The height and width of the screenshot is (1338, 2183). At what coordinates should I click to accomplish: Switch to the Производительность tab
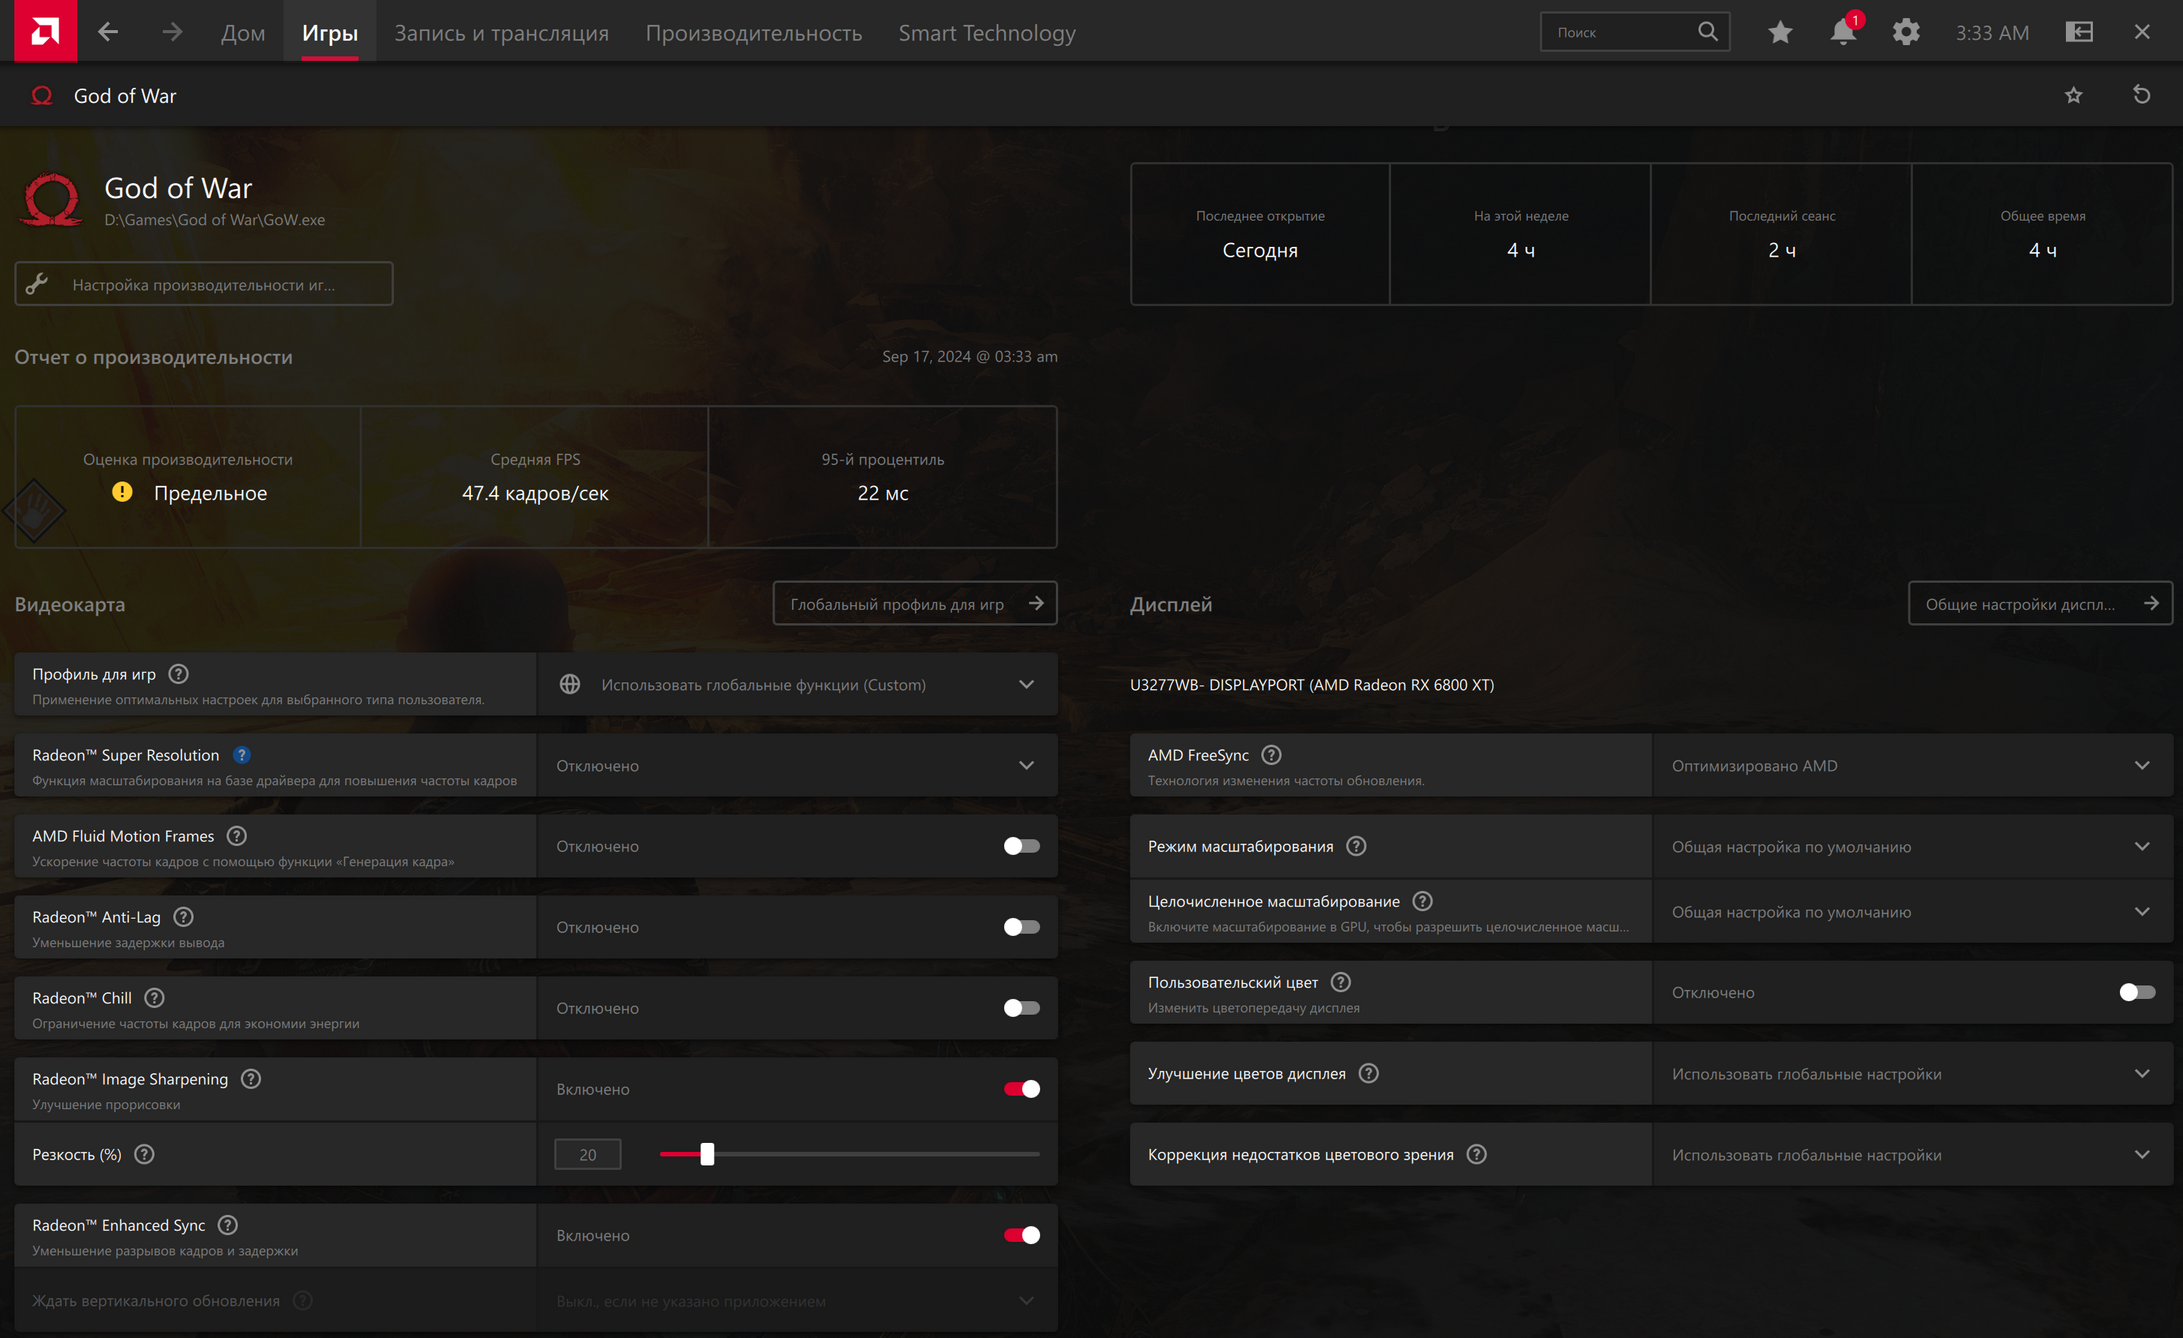(x=753, y=33)
